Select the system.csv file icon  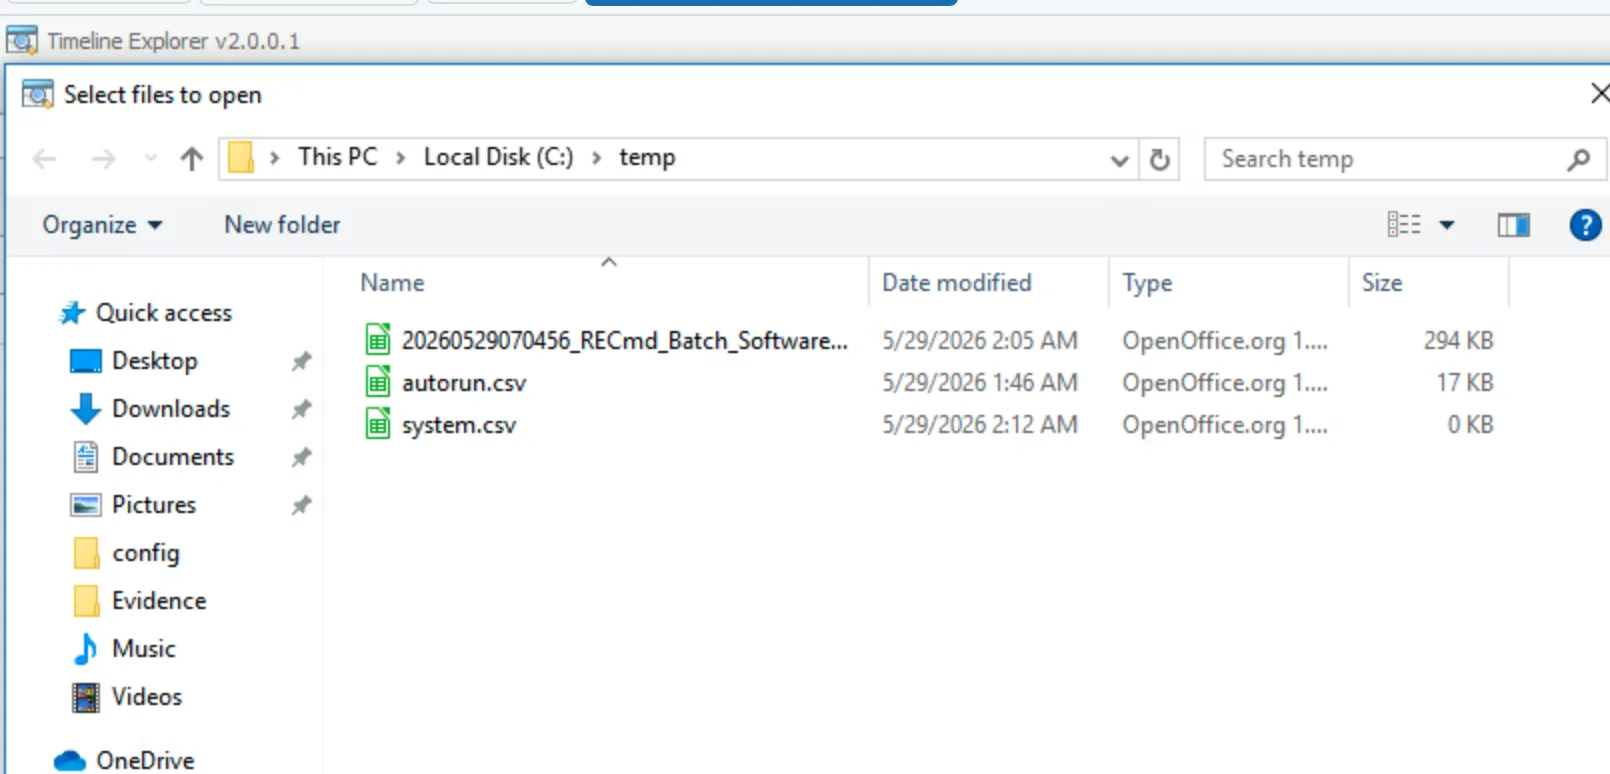(x=377, y=425)
